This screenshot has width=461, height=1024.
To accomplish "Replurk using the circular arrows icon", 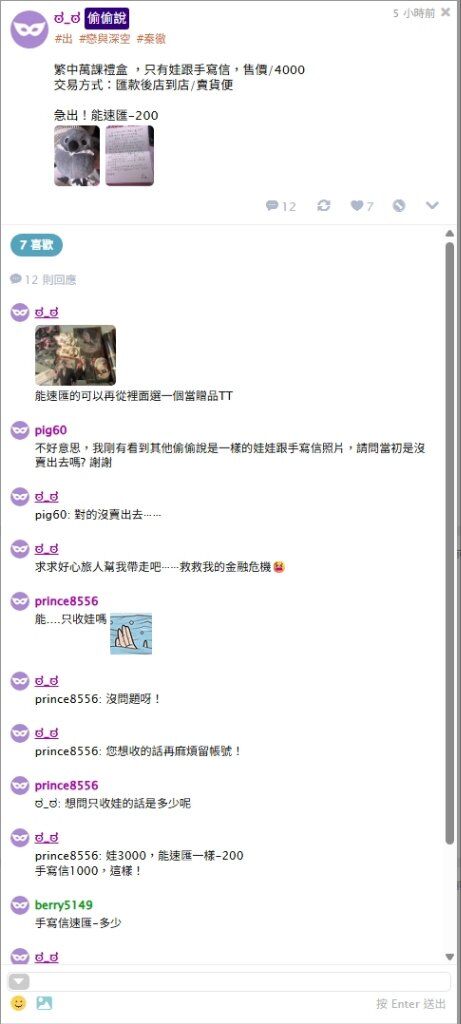I will 324,206.
